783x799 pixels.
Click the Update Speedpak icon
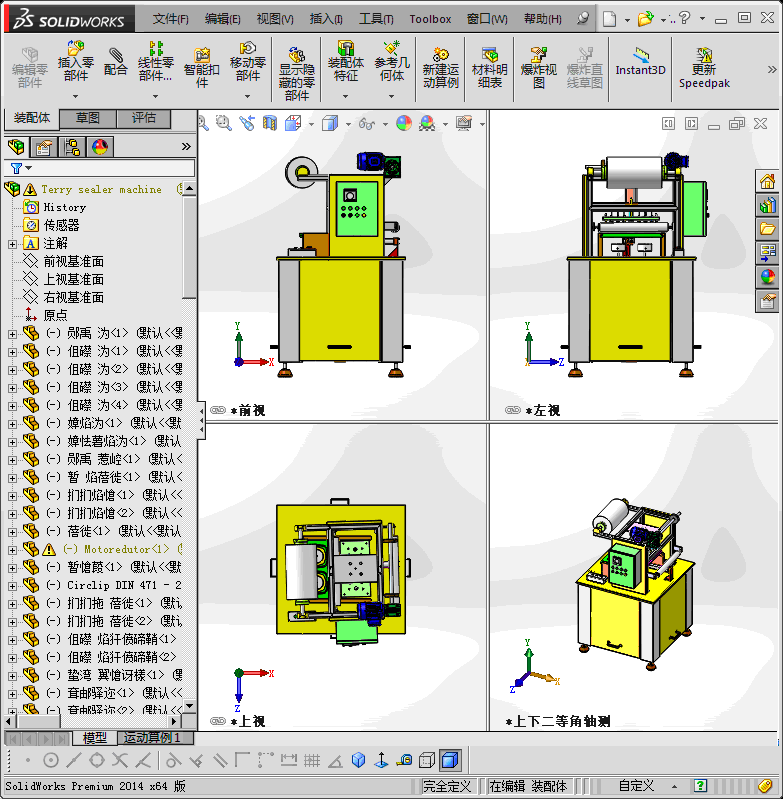coord(704,67)
